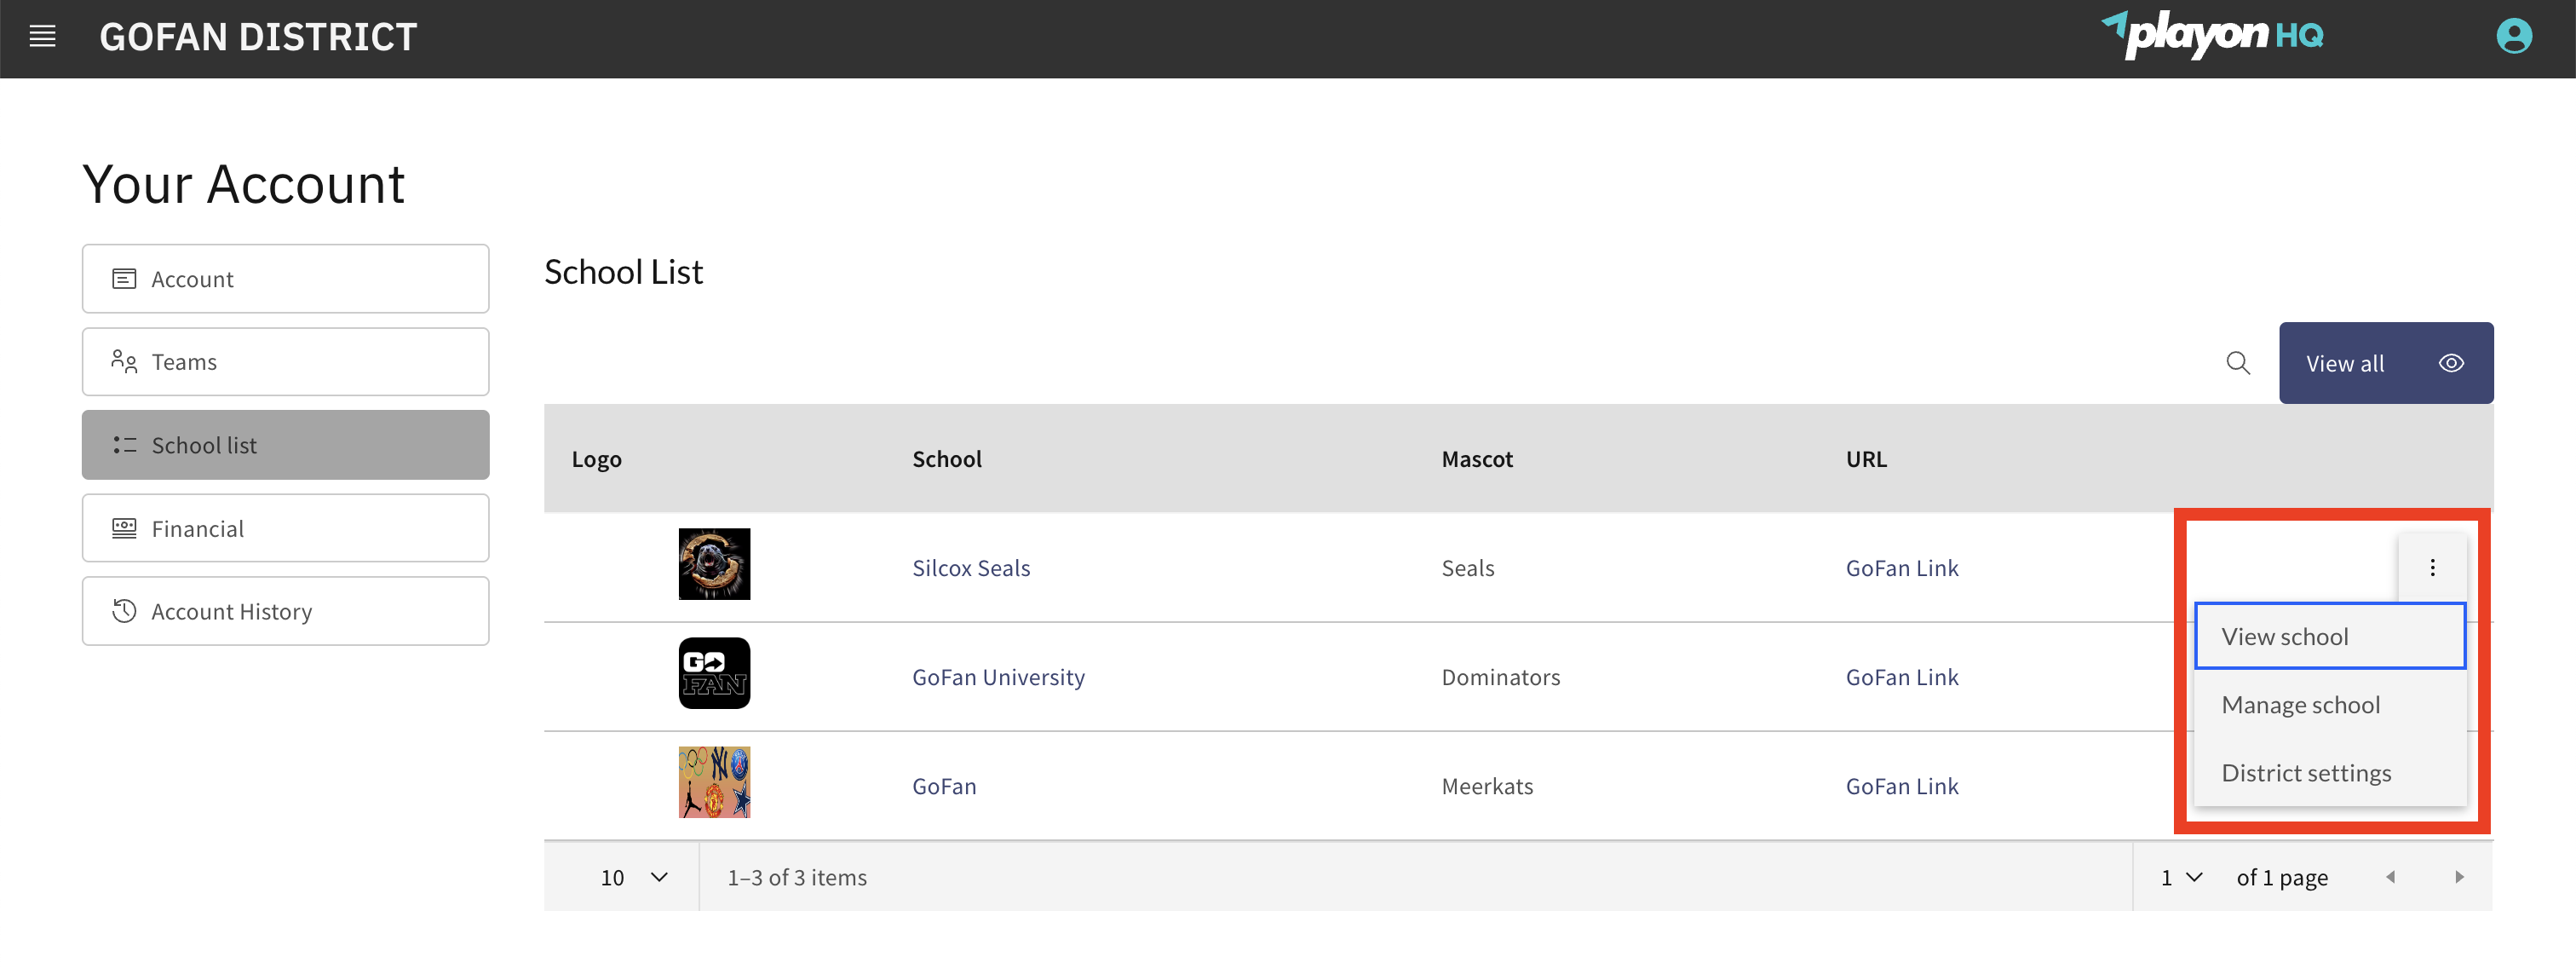The width and height of the screenshot is (2576, 980).
Task: Go to the previous page arrow
Action: [2390, 877]
